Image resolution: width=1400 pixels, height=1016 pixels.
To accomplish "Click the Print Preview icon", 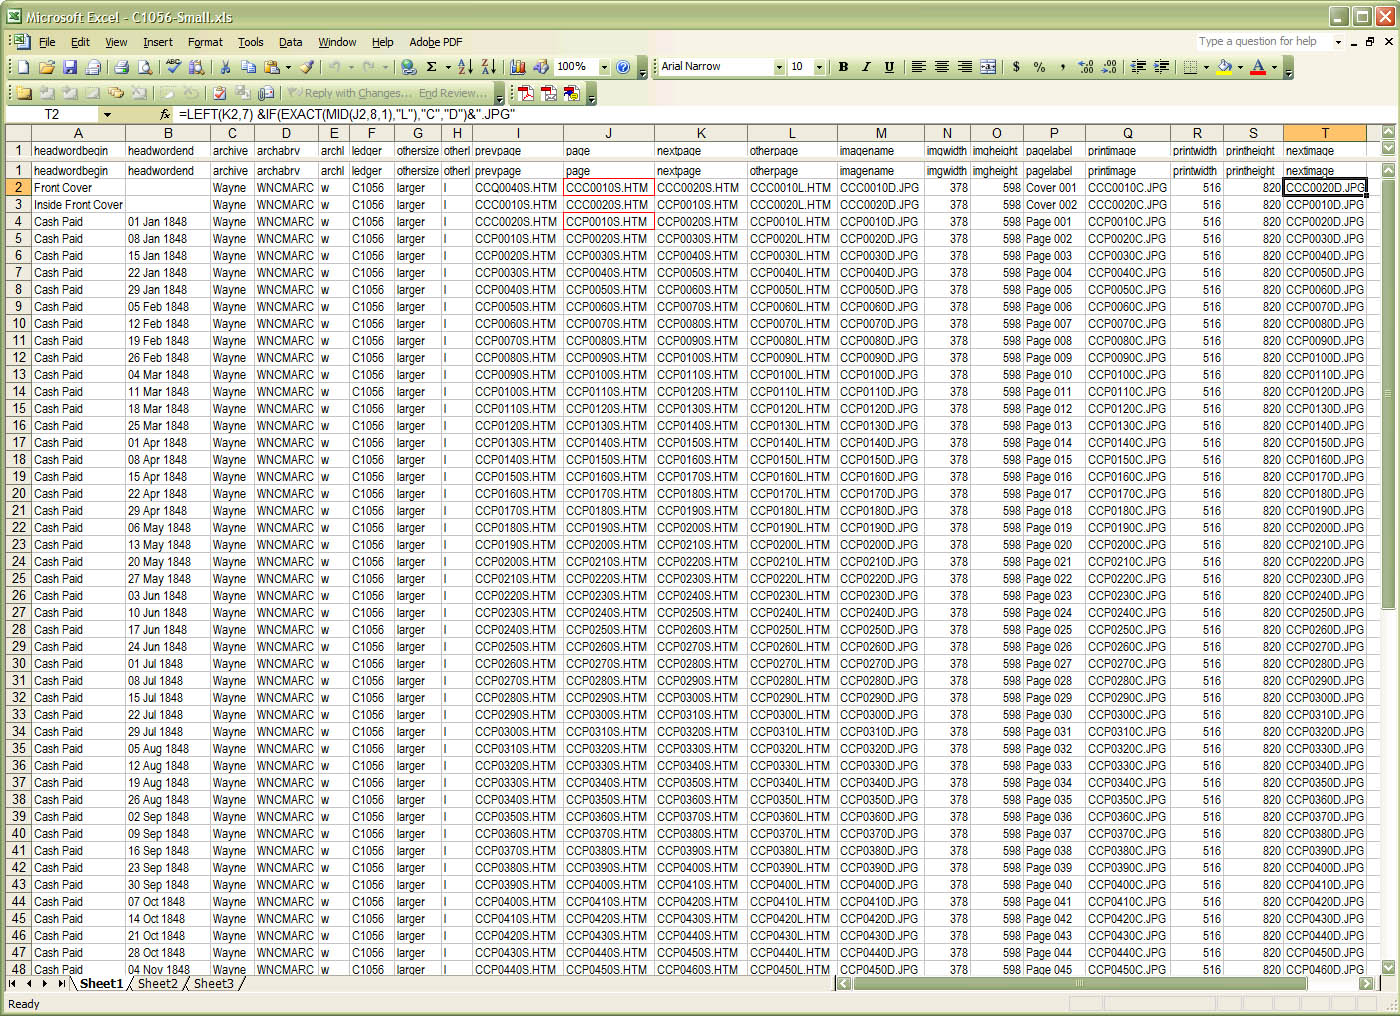I will (x=145, y=67).
